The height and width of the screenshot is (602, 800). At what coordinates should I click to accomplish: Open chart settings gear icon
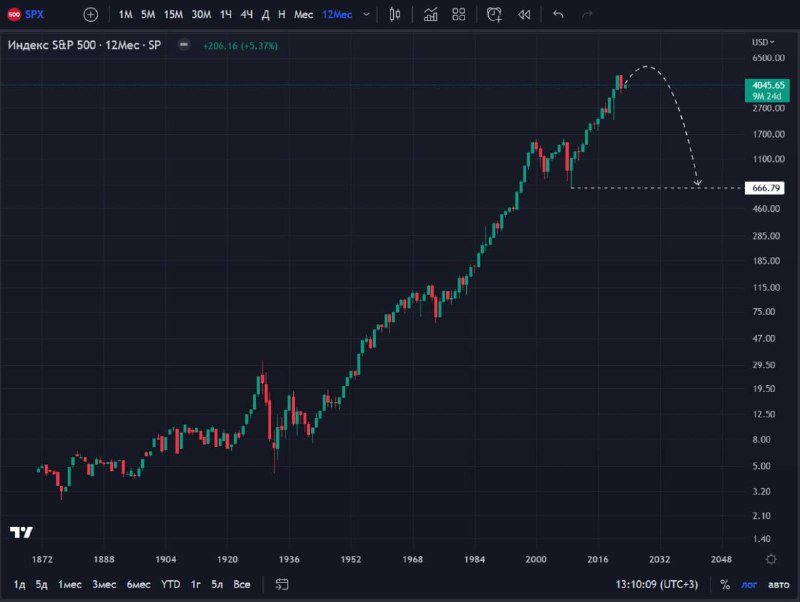coord(771,560)
